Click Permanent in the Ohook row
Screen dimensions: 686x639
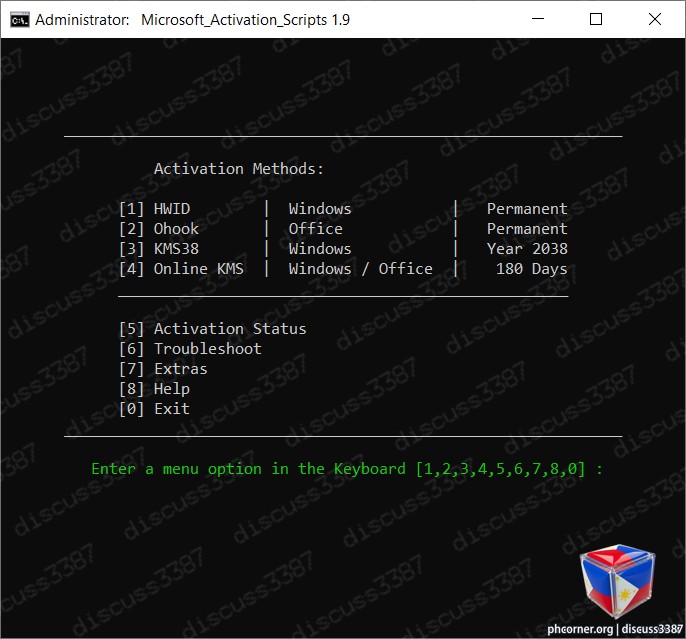point(527,229)
